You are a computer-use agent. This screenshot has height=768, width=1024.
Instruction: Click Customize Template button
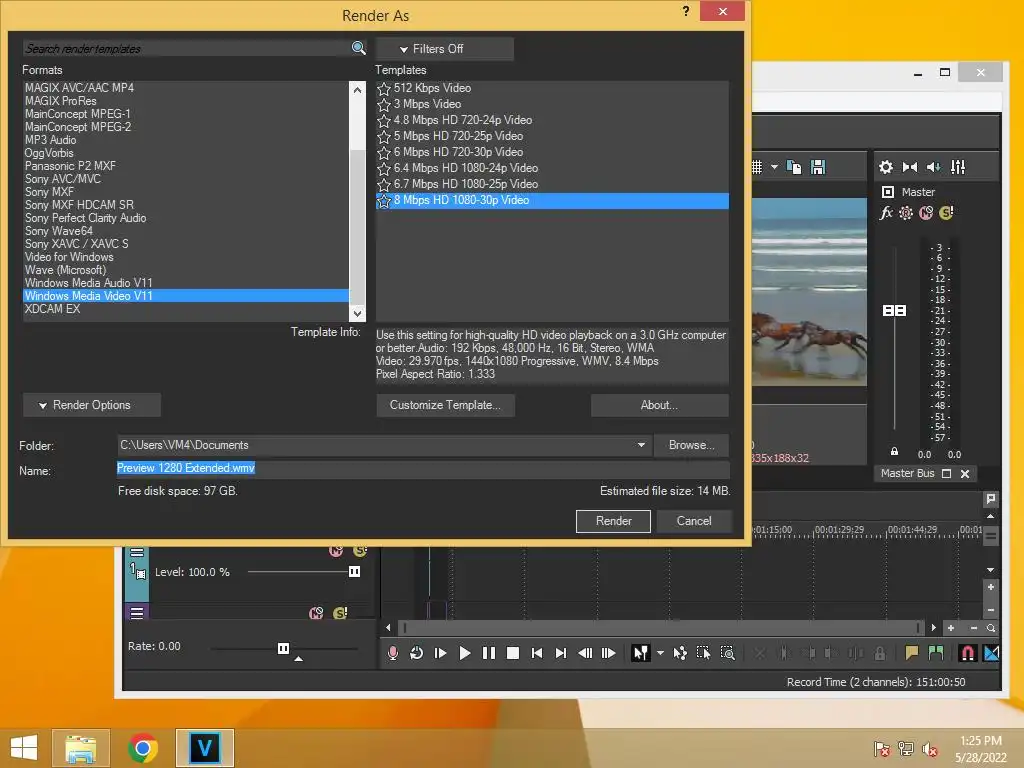point(445,405)
